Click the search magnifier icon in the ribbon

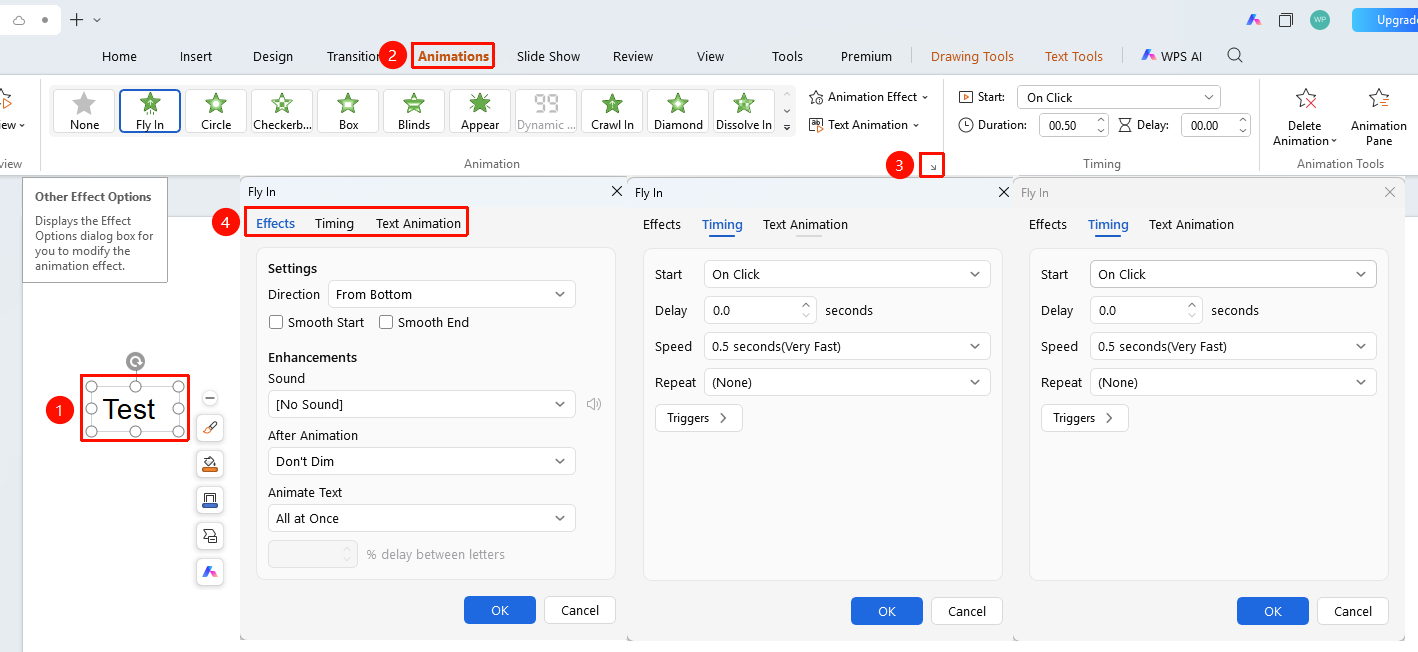pyautogui.click(x=1235, y=56)
